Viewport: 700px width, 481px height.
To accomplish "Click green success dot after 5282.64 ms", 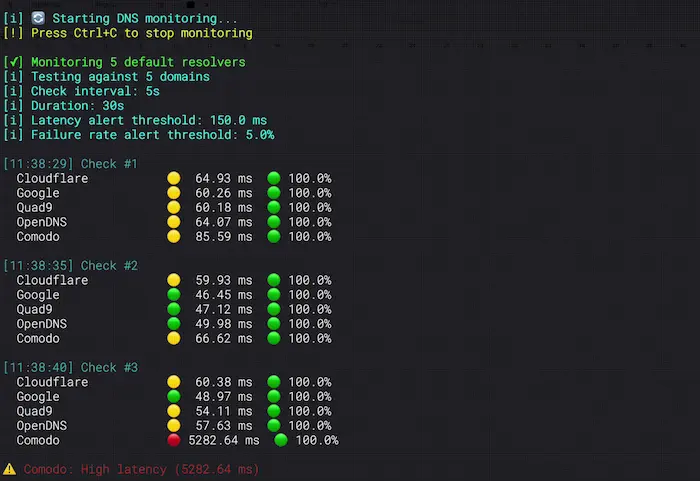I will pyautogui.click(x=281, y=440).
